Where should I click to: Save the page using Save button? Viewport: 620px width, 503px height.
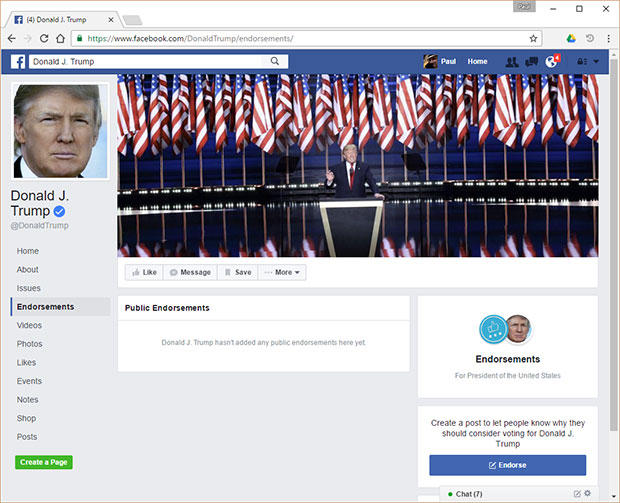click(x=238, y=272)
